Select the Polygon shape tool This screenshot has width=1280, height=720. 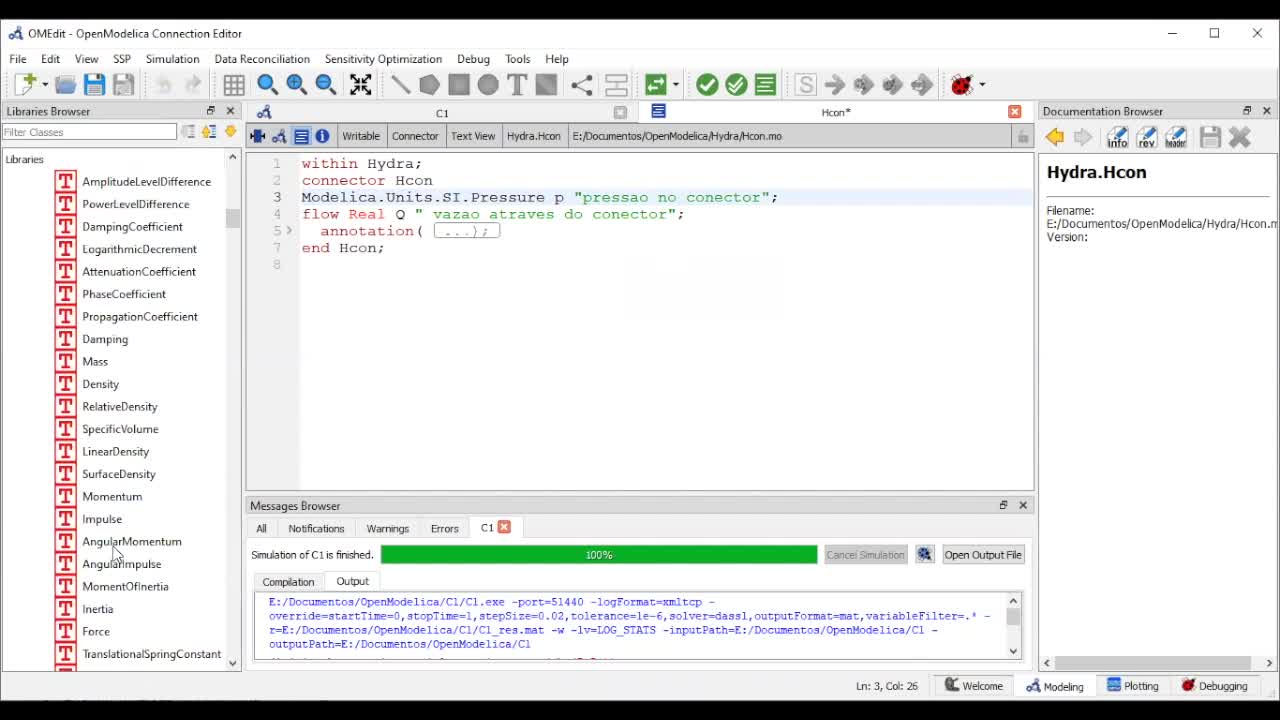(x=429, y=85)
